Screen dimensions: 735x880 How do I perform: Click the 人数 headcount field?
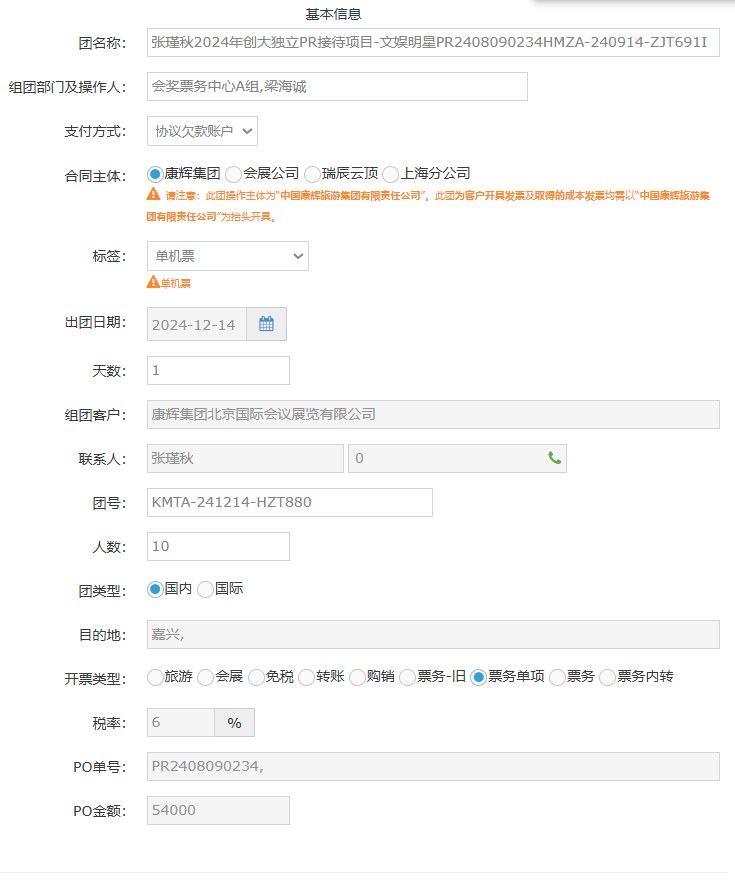point(218,546)
